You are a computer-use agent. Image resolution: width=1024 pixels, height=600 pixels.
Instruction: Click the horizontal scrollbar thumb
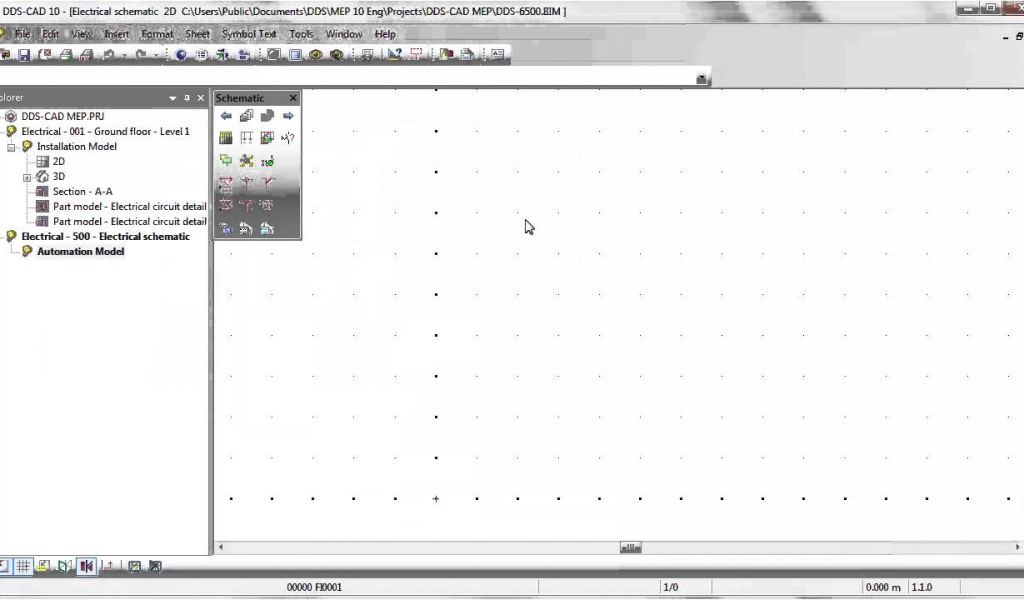coord(630,548)
